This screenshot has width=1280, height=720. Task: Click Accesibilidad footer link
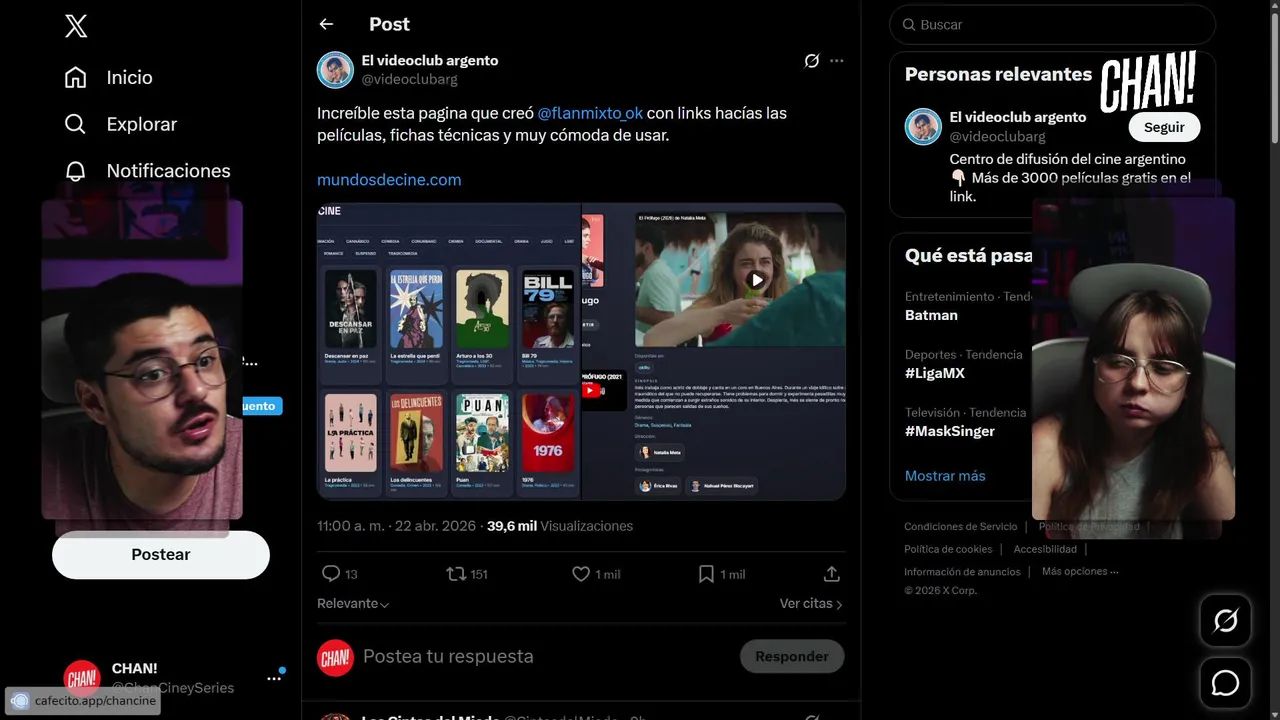pyautogui.click(x=1045, y=550)
